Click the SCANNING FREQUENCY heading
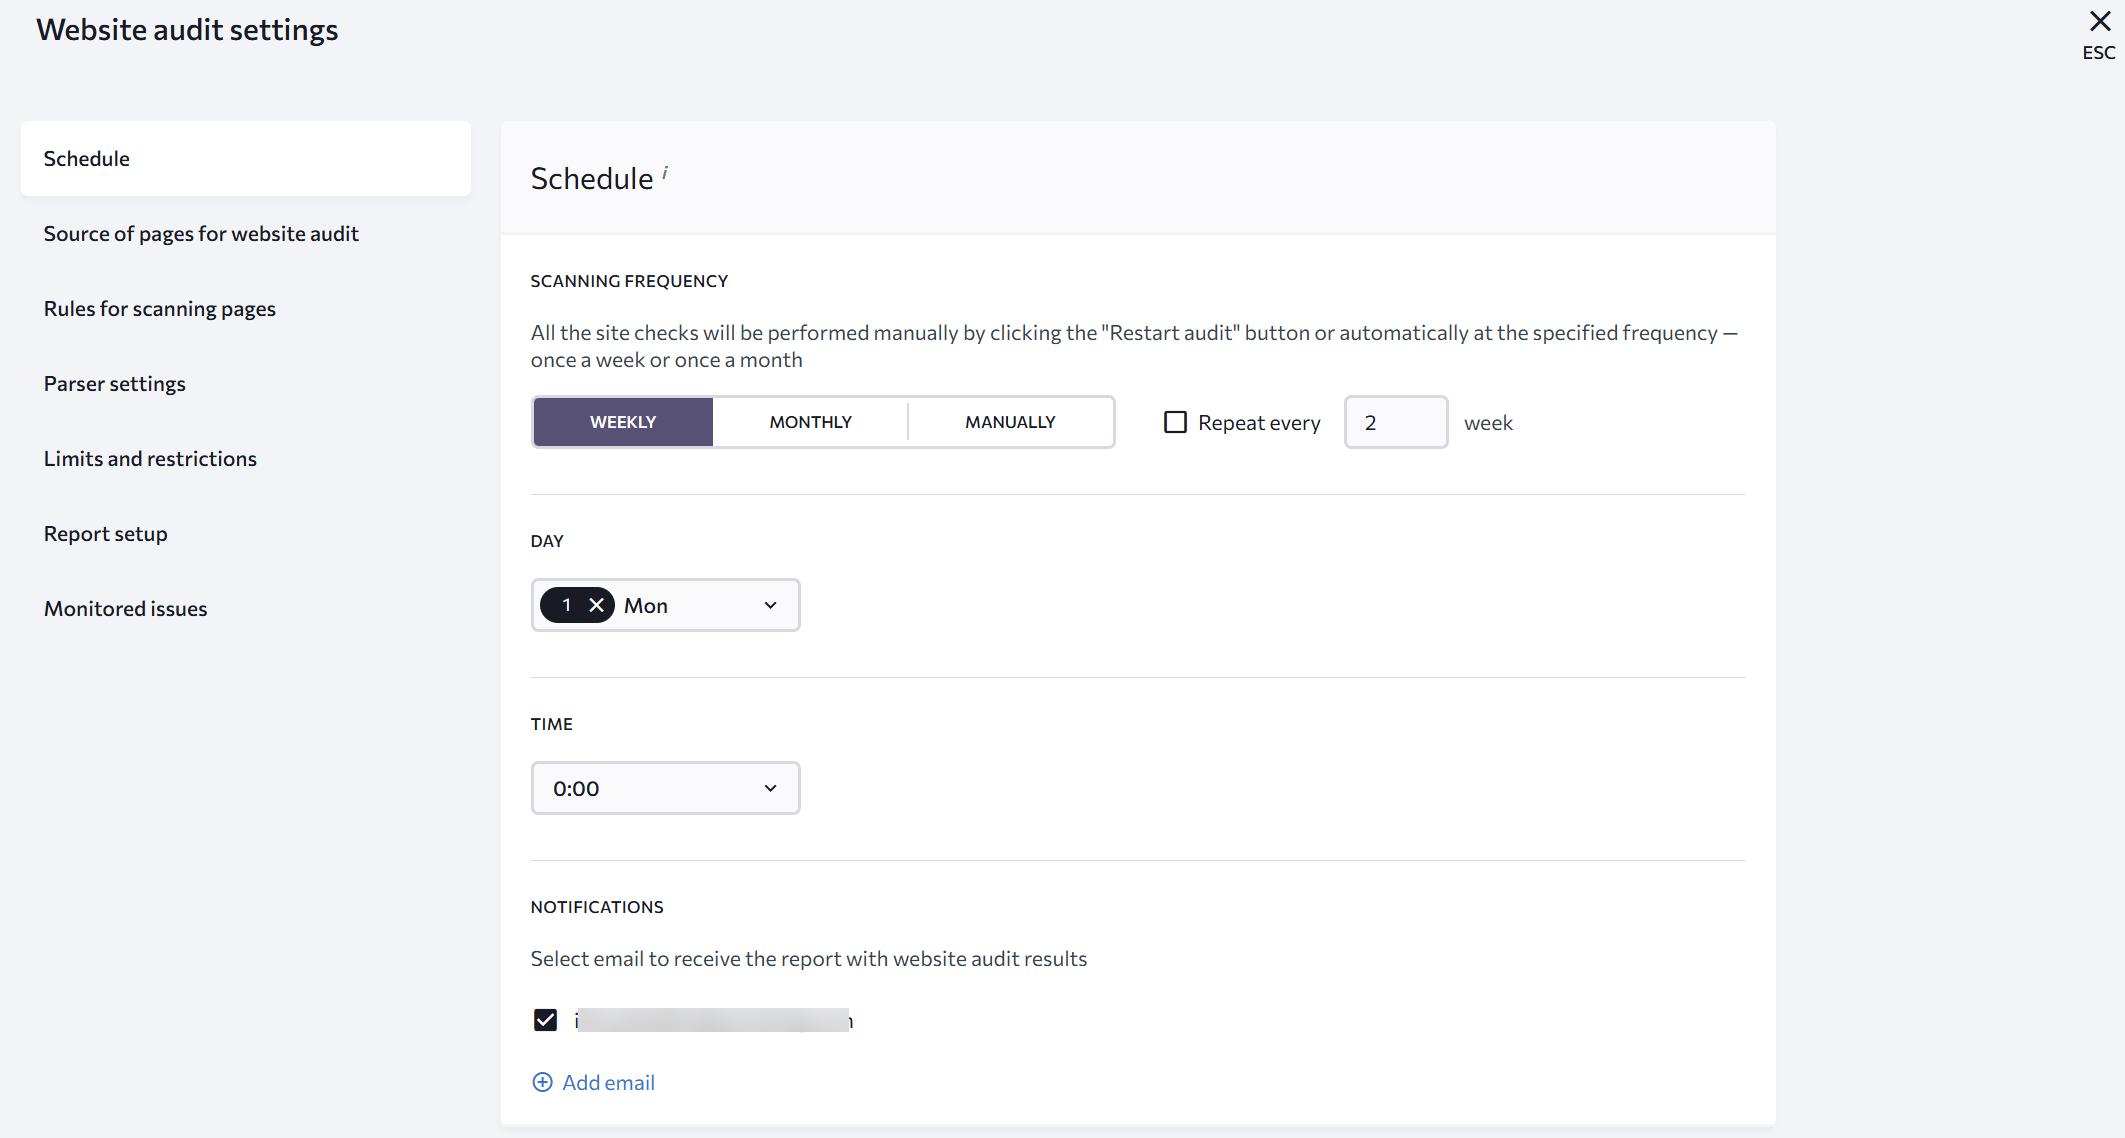Viewport: 2125px width, 1138px height. 629,281
